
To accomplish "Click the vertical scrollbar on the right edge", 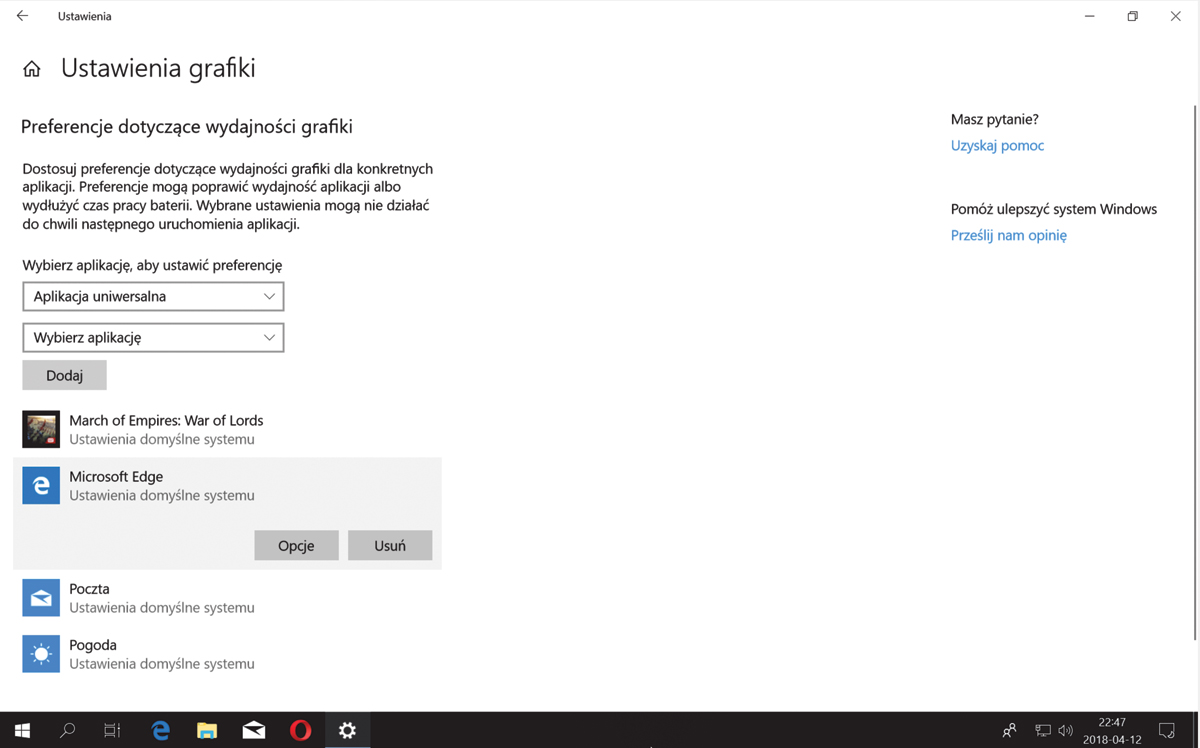I will coord(1195,370).
